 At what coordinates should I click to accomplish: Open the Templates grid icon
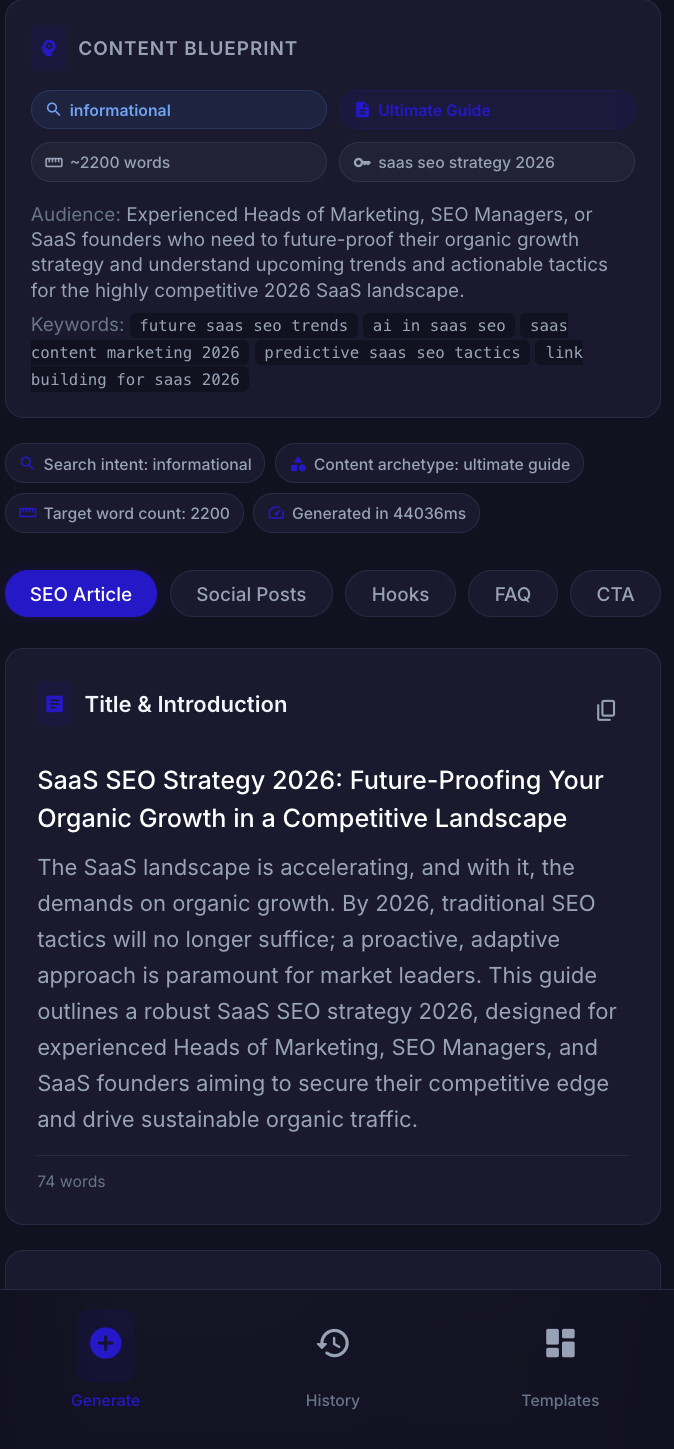coord(560,1343)
